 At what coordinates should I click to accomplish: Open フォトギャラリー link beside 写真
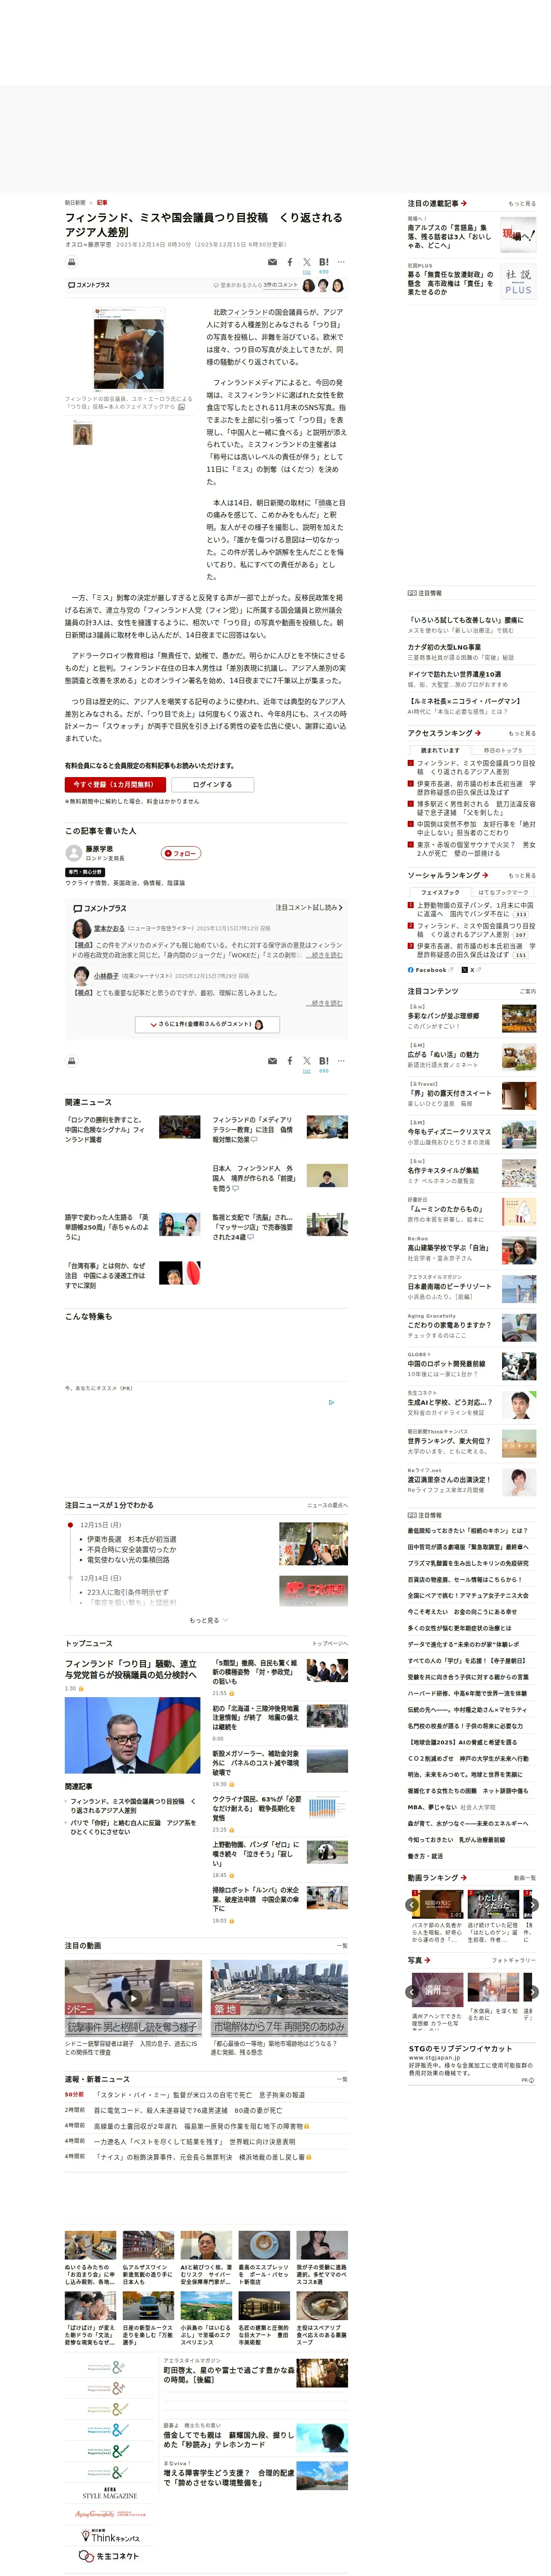click(514, 1960)
